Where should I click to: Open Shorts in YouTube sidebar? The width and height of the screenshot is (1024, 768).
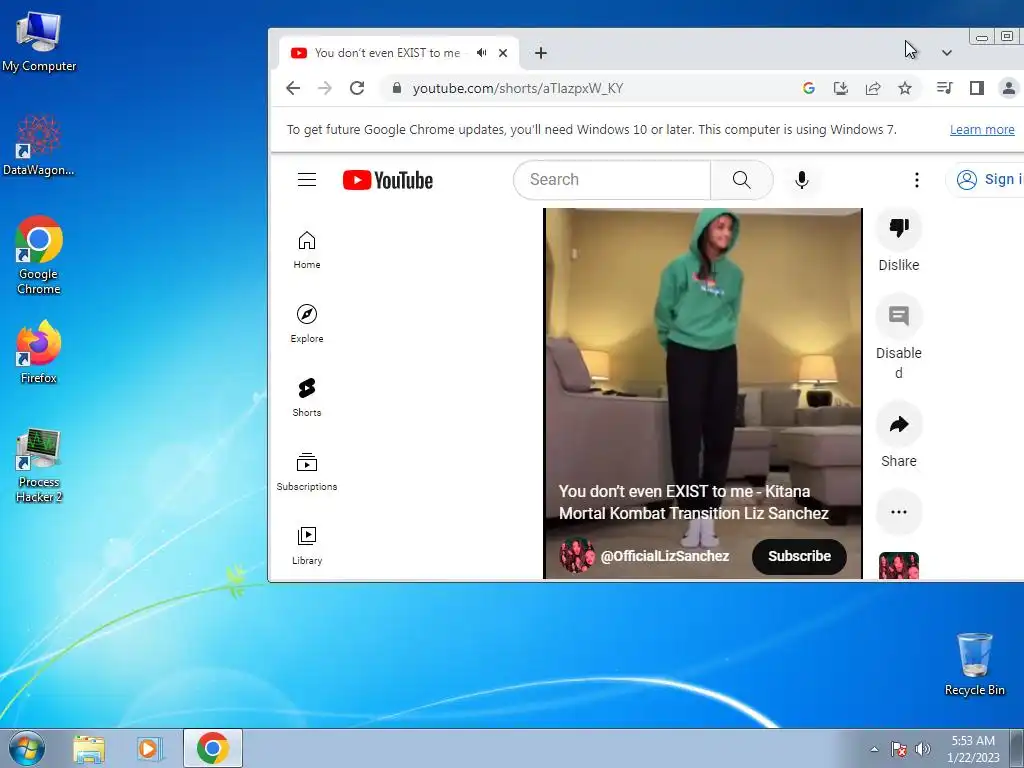tap(307, 398)
